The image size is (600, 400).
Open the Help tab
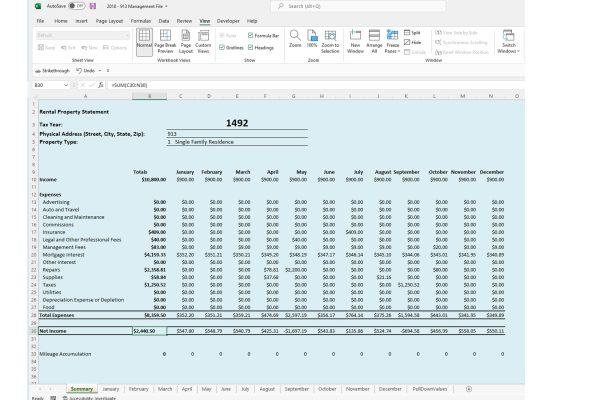(252, 21)
